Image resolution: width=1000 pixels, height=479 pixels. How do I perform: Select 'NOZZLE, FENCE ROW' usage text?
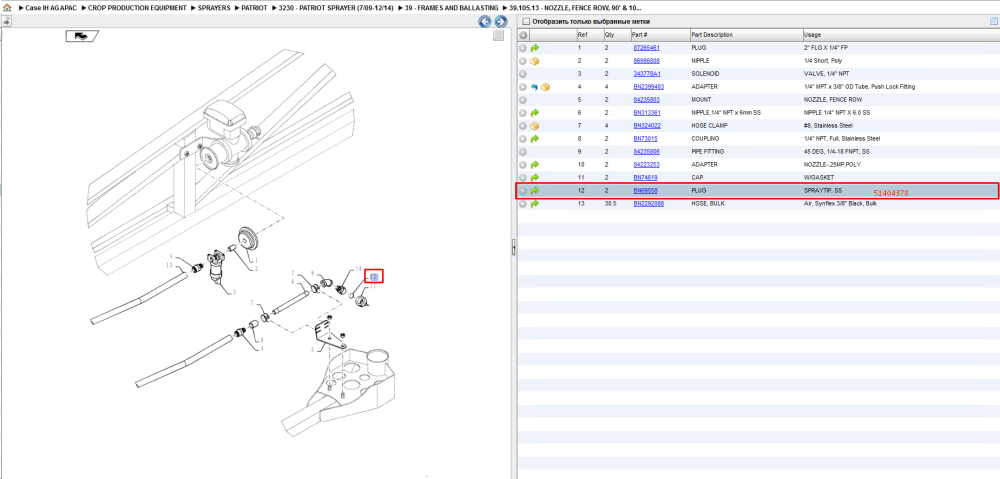click(832, 99)
